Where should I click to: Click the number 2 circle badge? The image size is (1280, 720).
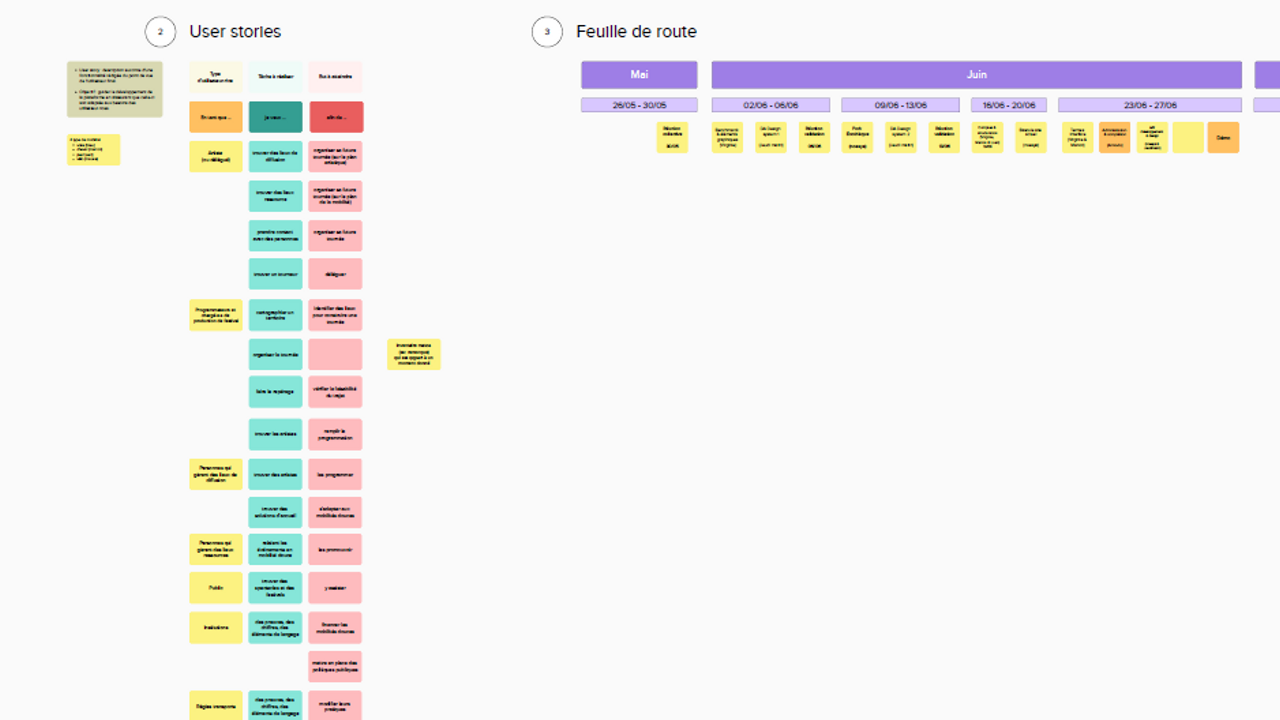160,32
